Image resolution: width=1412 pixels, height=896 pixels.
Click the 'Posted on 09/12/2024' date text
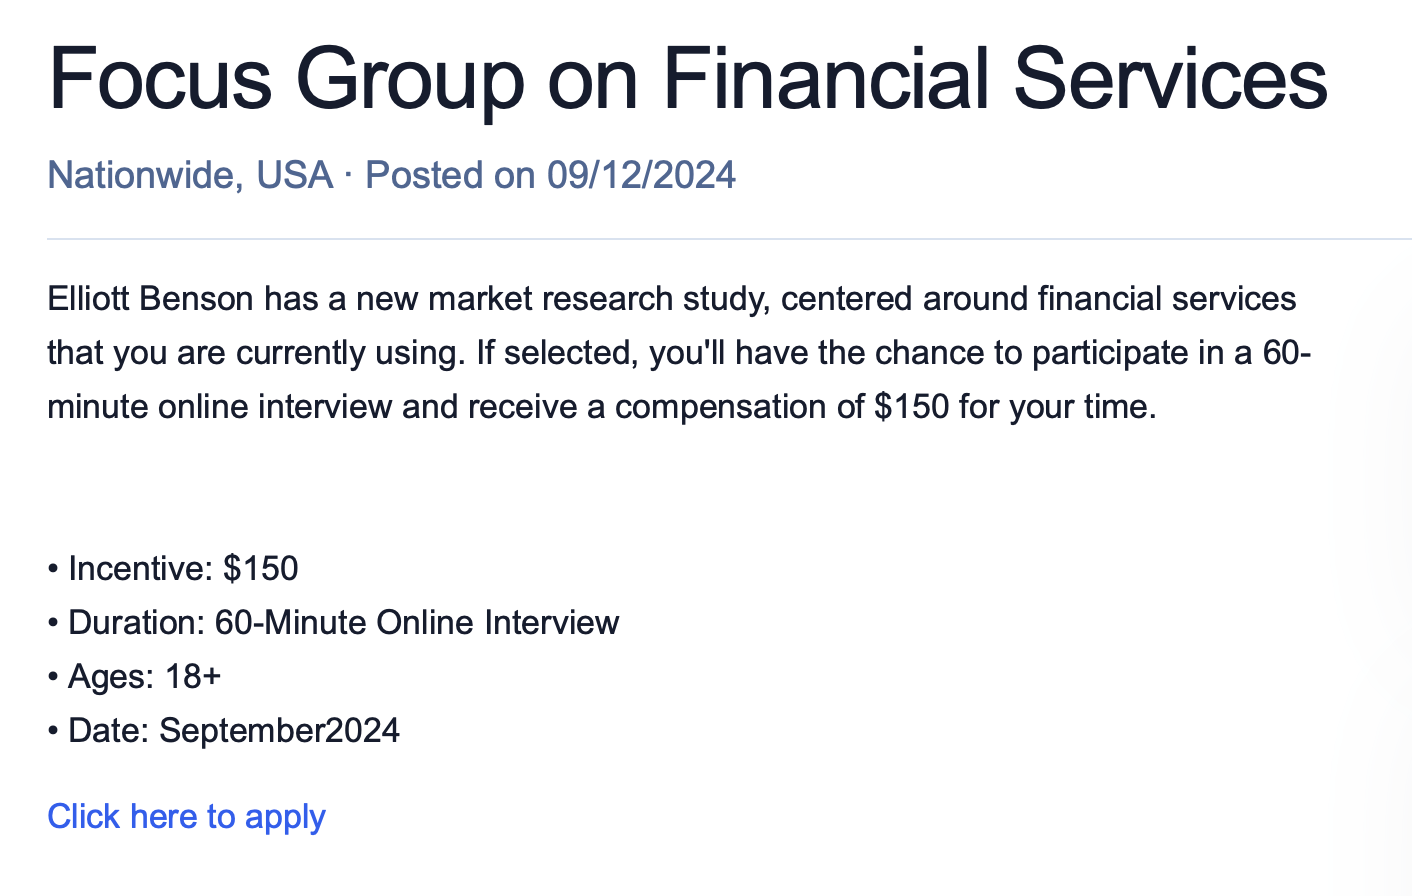(x=551, y=176)
